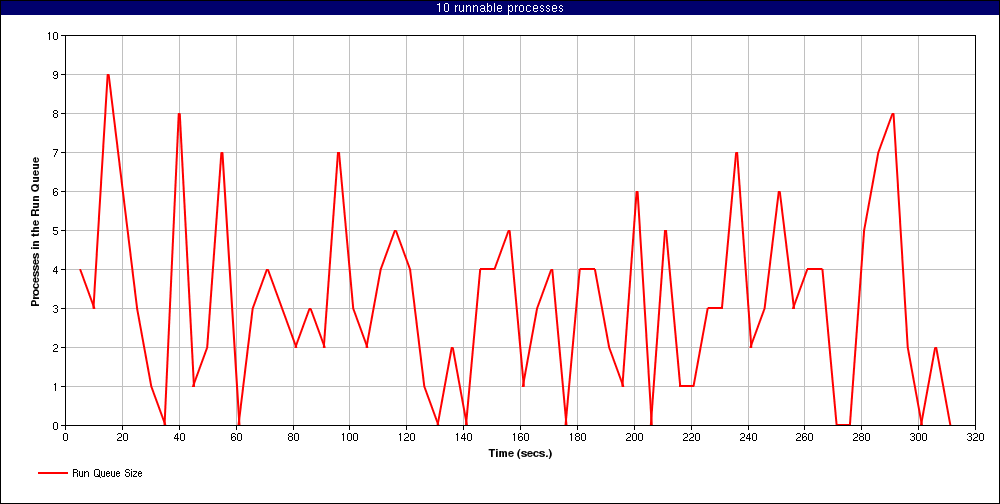Click the 'Processes in the Run Queue' axis title
The image size is (1000, 504).
(x=36, y=231)
